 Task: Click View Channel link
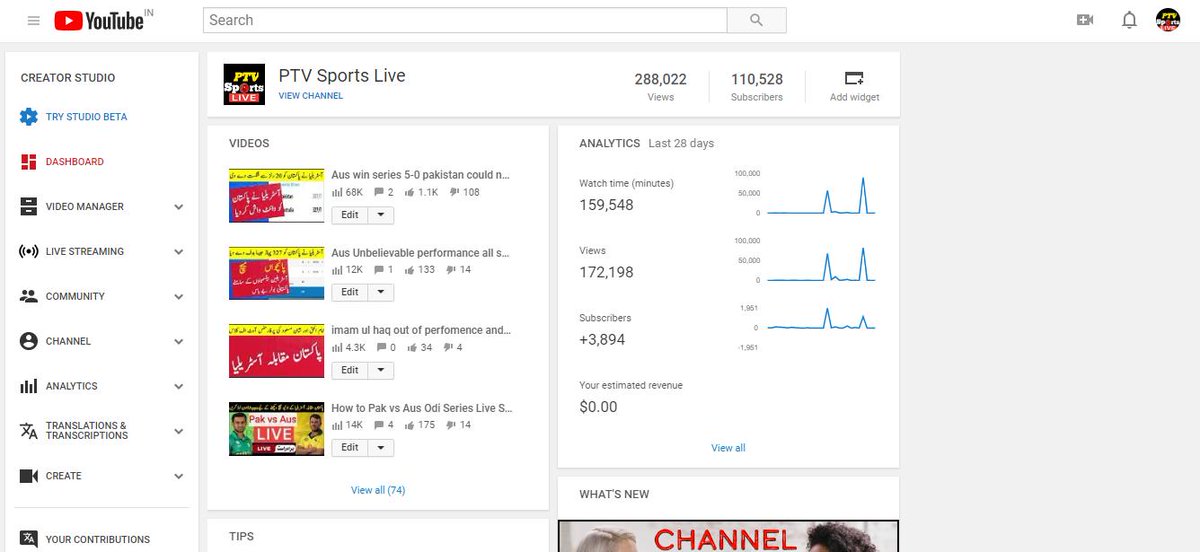click(311, 96)
